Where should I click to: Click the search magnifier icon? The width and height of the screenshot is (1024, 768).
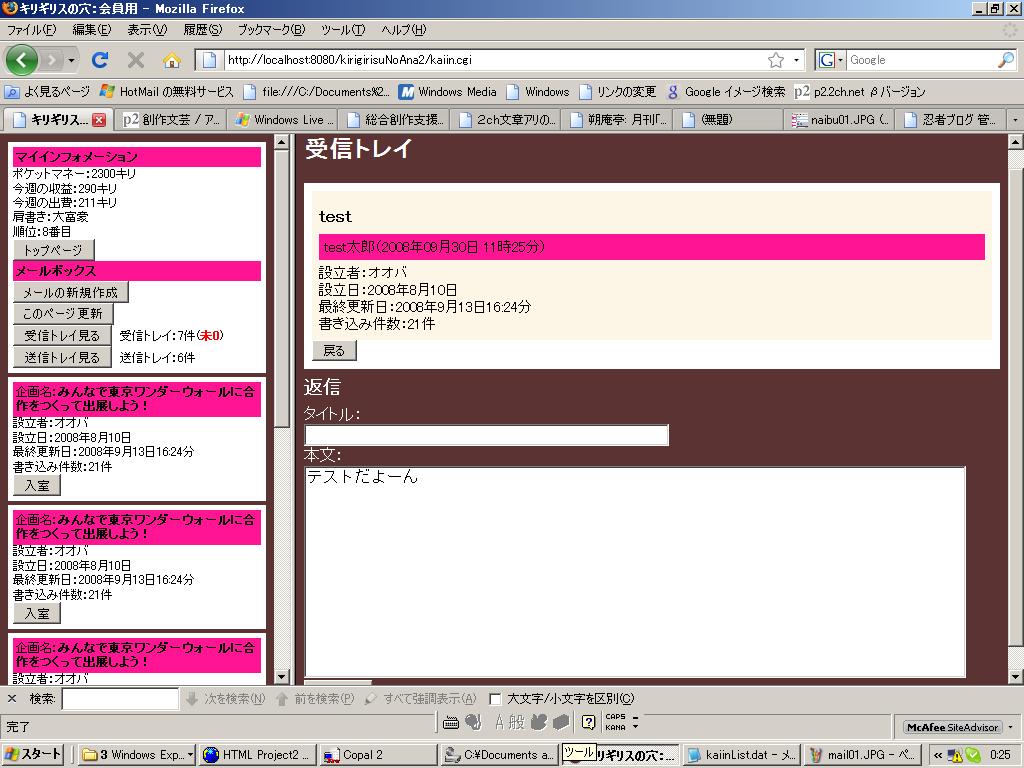coord(1006,60)
